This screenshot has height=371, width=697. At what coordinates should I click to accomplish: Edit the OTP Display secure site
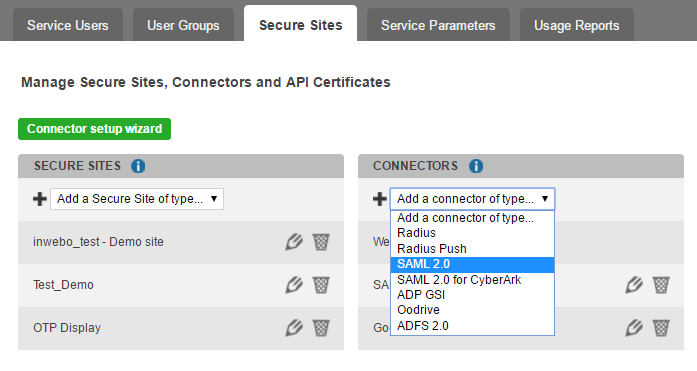tap(294, 328)
